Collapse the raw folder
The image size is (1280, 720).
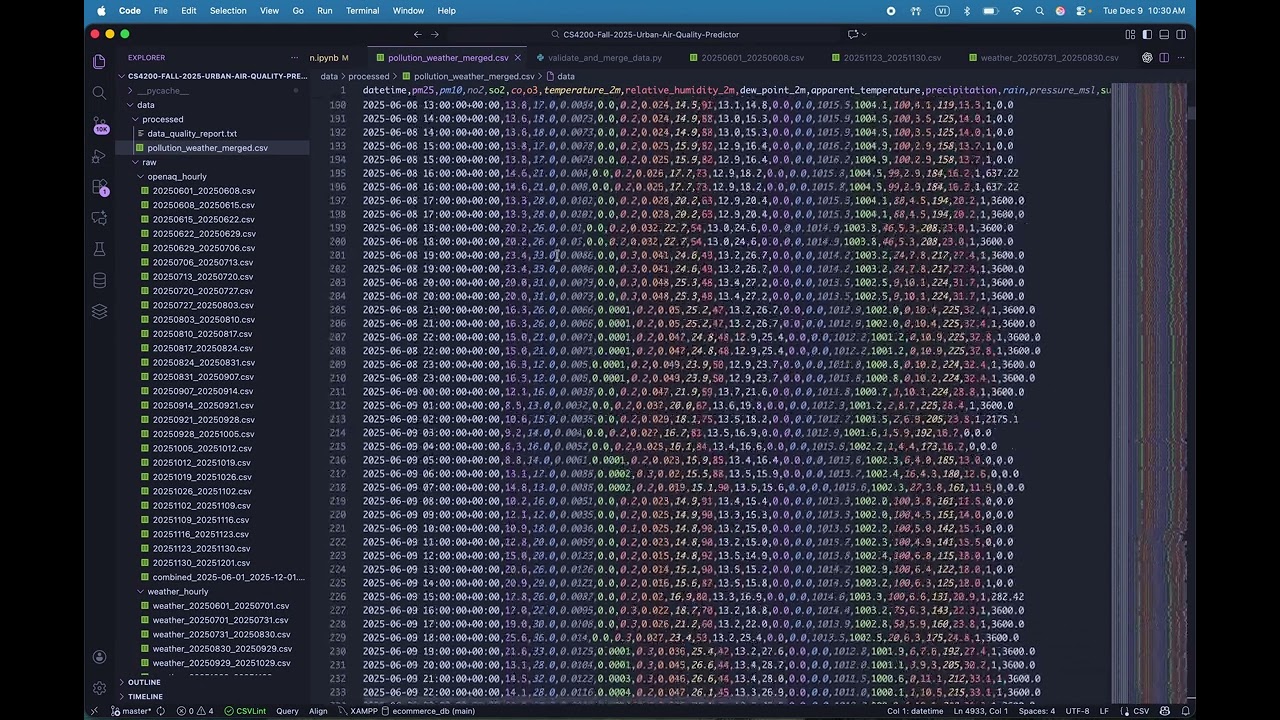135,162
